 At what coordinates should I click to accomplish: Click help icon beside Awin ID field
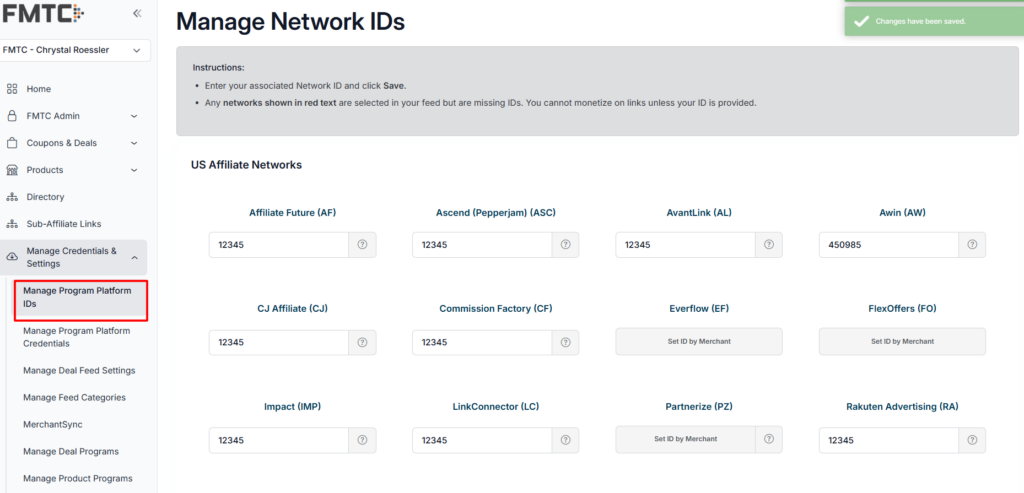click(x=971, y=245)
